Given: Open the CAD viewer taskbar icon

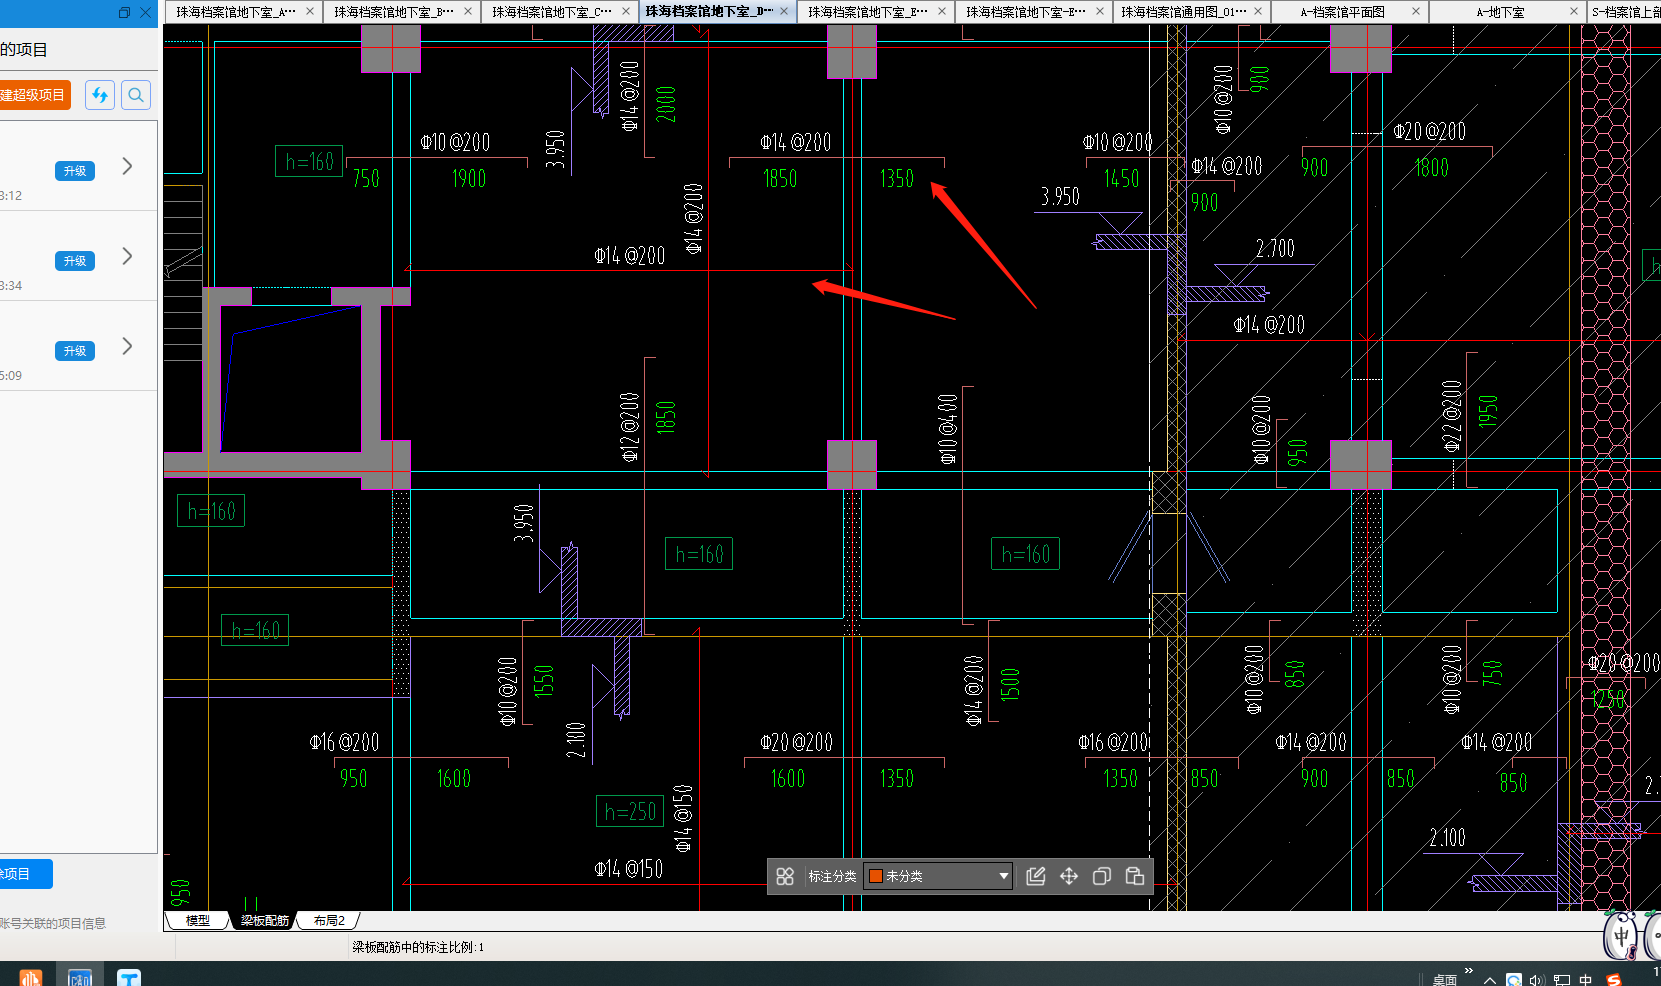Looking at the screenshot, I should pyautogui.click(x=80, y=977).
